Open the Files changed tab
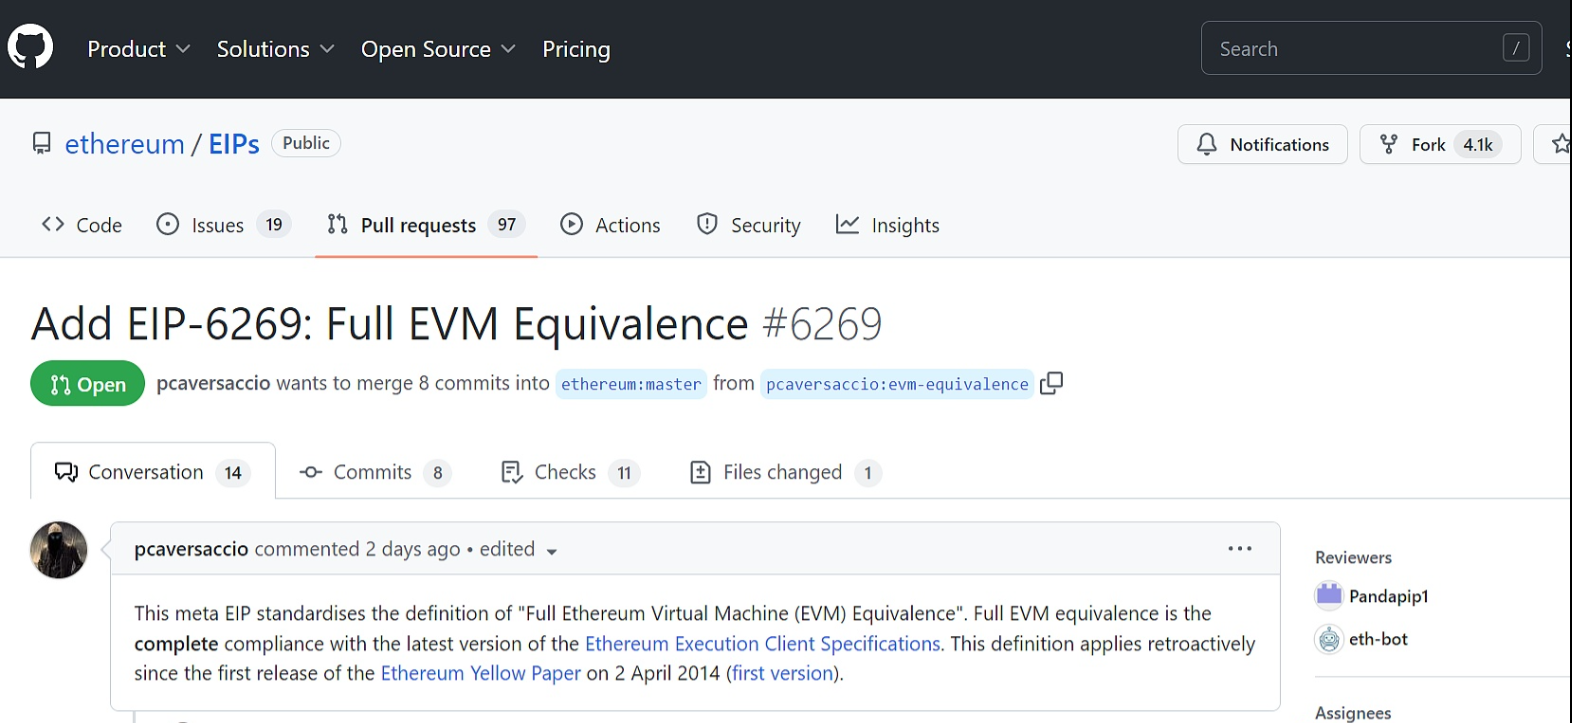1572x723 pixels. (784, 472)
